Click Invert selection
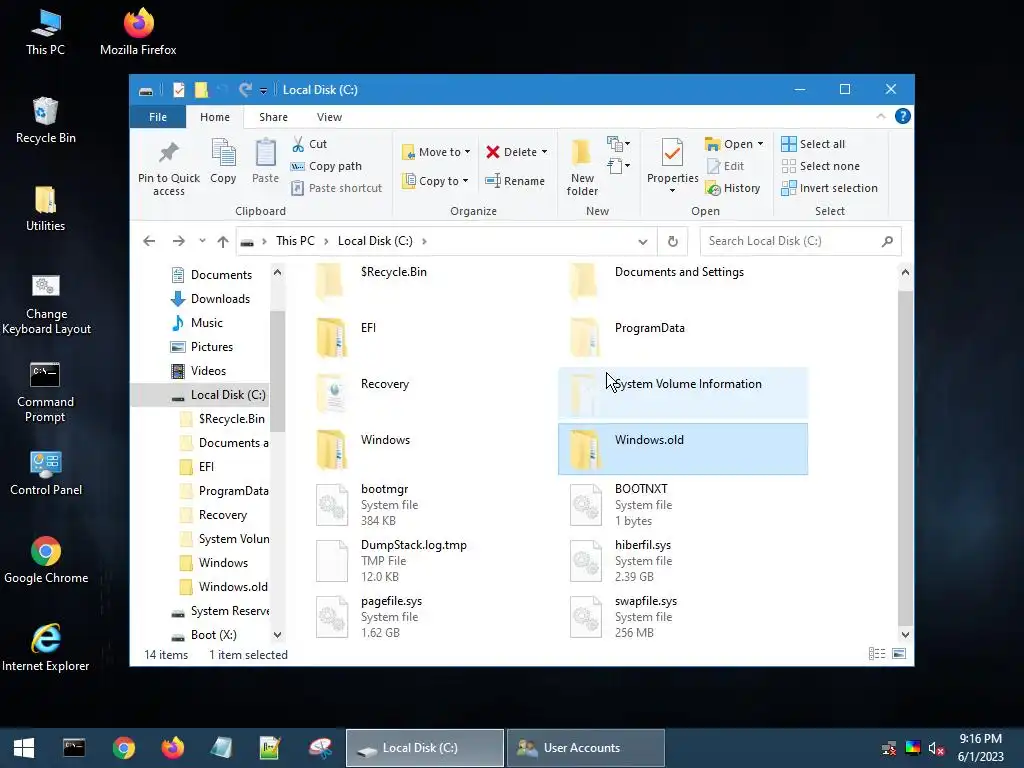This screenshot has width=1024, height=768. tap(829, 188)
